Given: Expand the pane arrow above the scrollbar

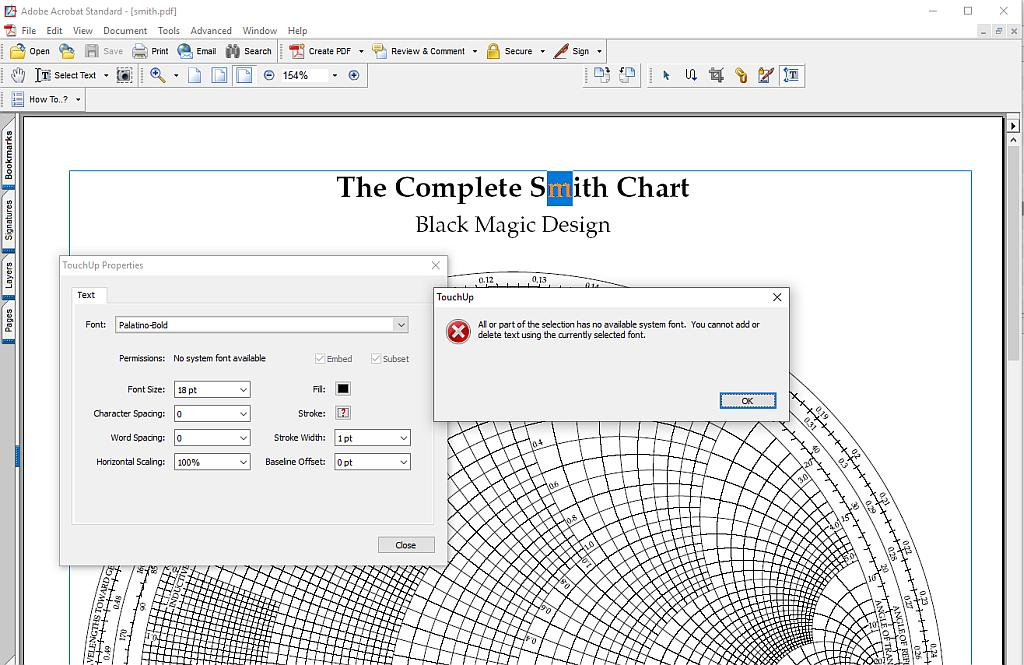Looking at the screenshot, I should [x=1013, y=125].
